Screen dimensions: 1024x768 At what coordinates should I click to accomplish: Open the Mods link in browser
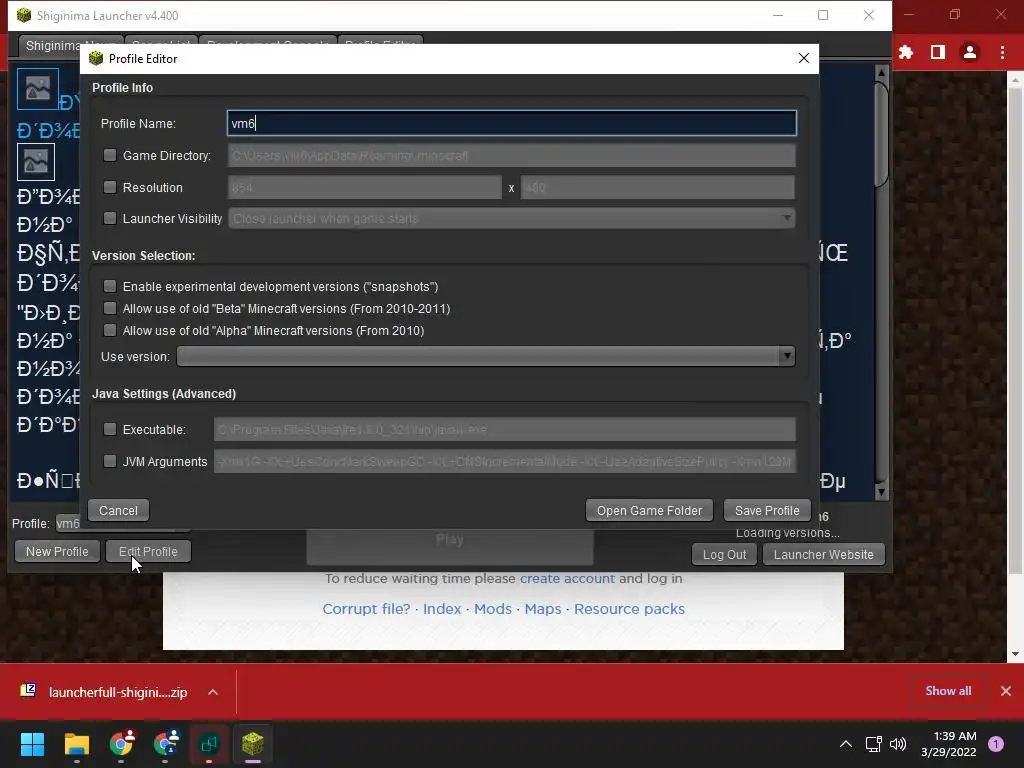493,609
